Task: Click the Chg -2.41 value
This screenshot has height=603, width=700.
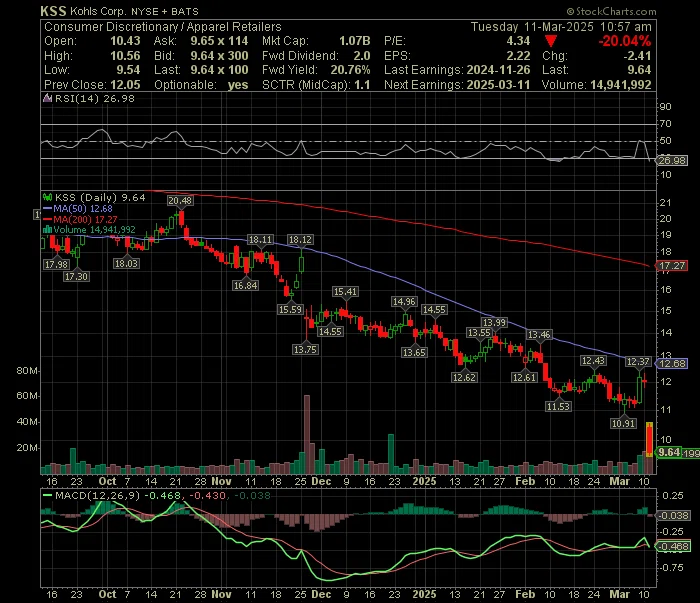Action: (x=637, y=56)
